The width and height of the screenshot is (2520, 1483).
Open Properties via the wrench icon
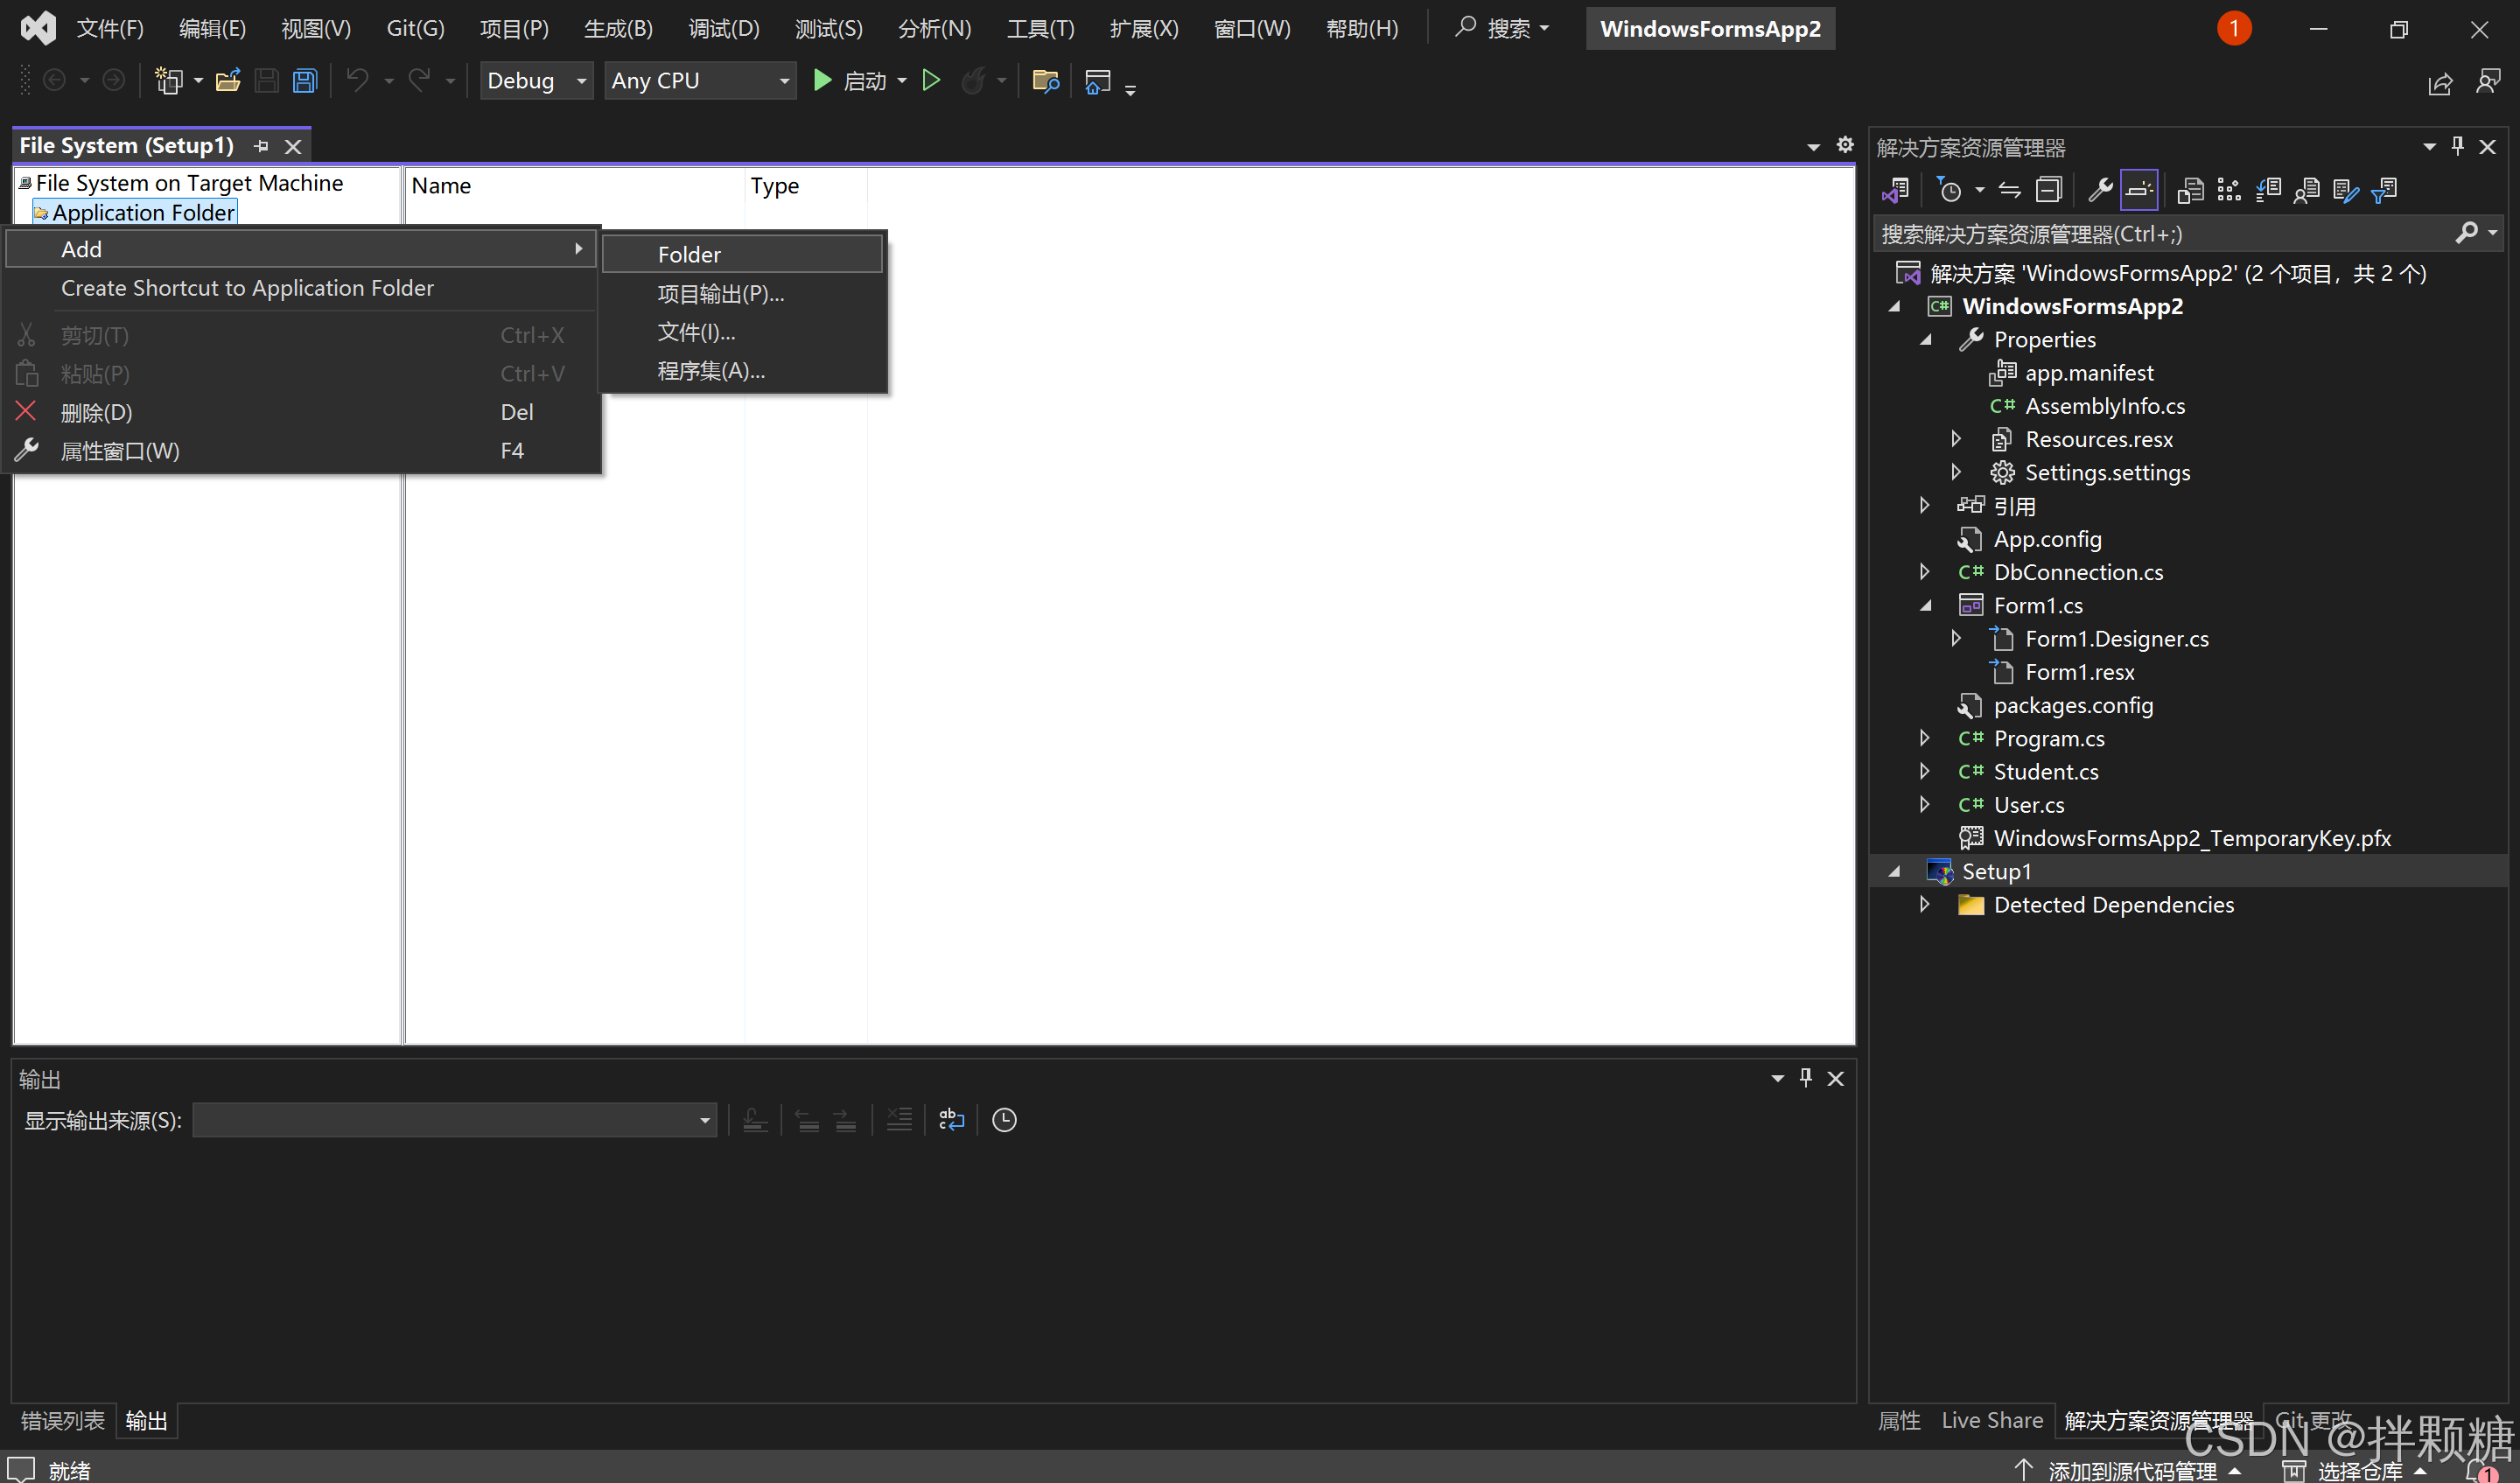pos(2101,189)
